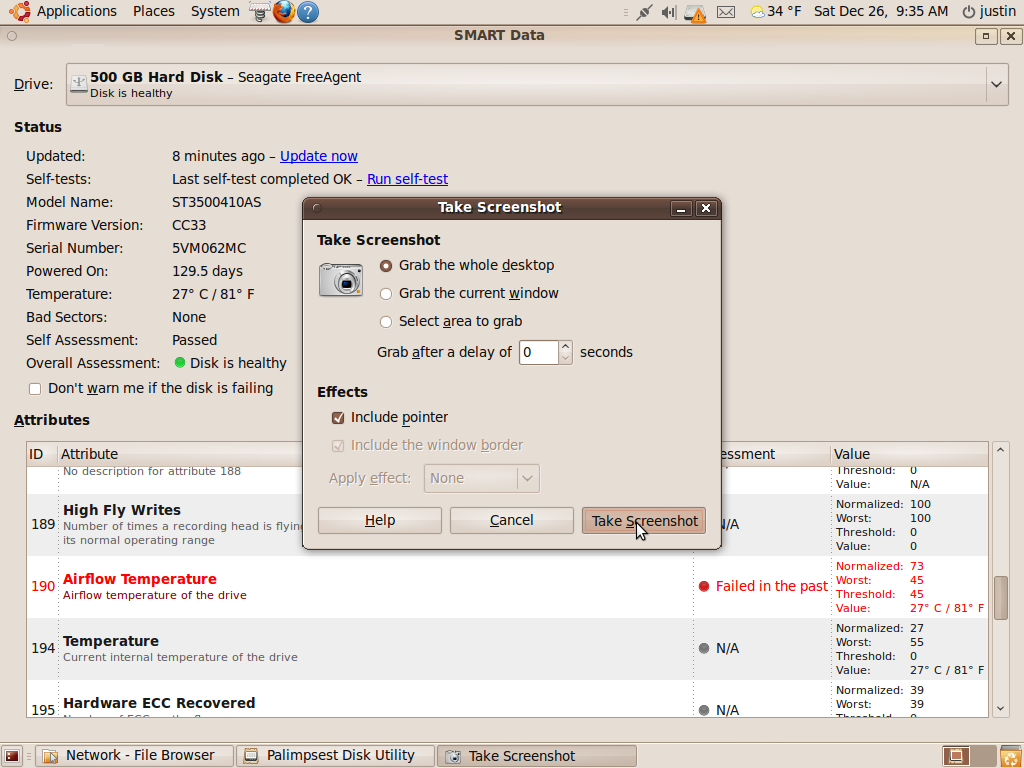
Task: Open the mail envelope indicator
Action: (726, 12)
